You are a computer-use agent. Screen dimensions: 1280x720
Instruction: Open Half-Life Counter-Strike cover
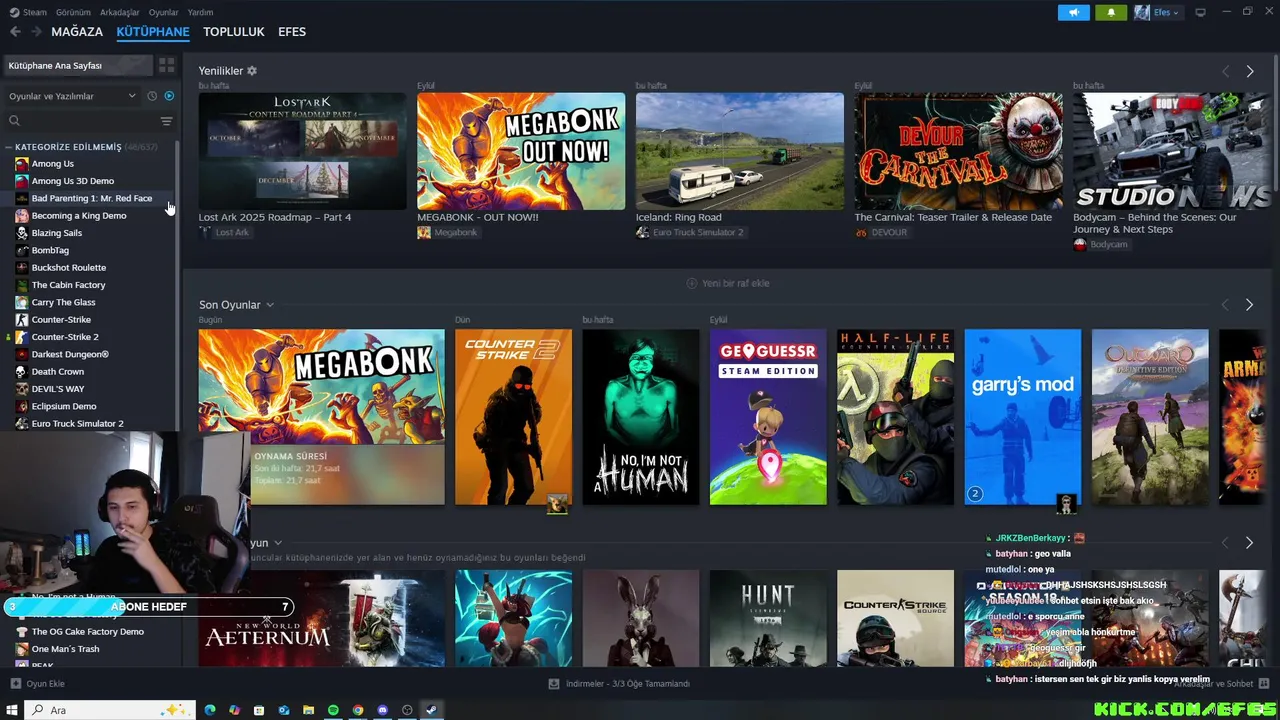pyautogui.click(x=895, y=417)
